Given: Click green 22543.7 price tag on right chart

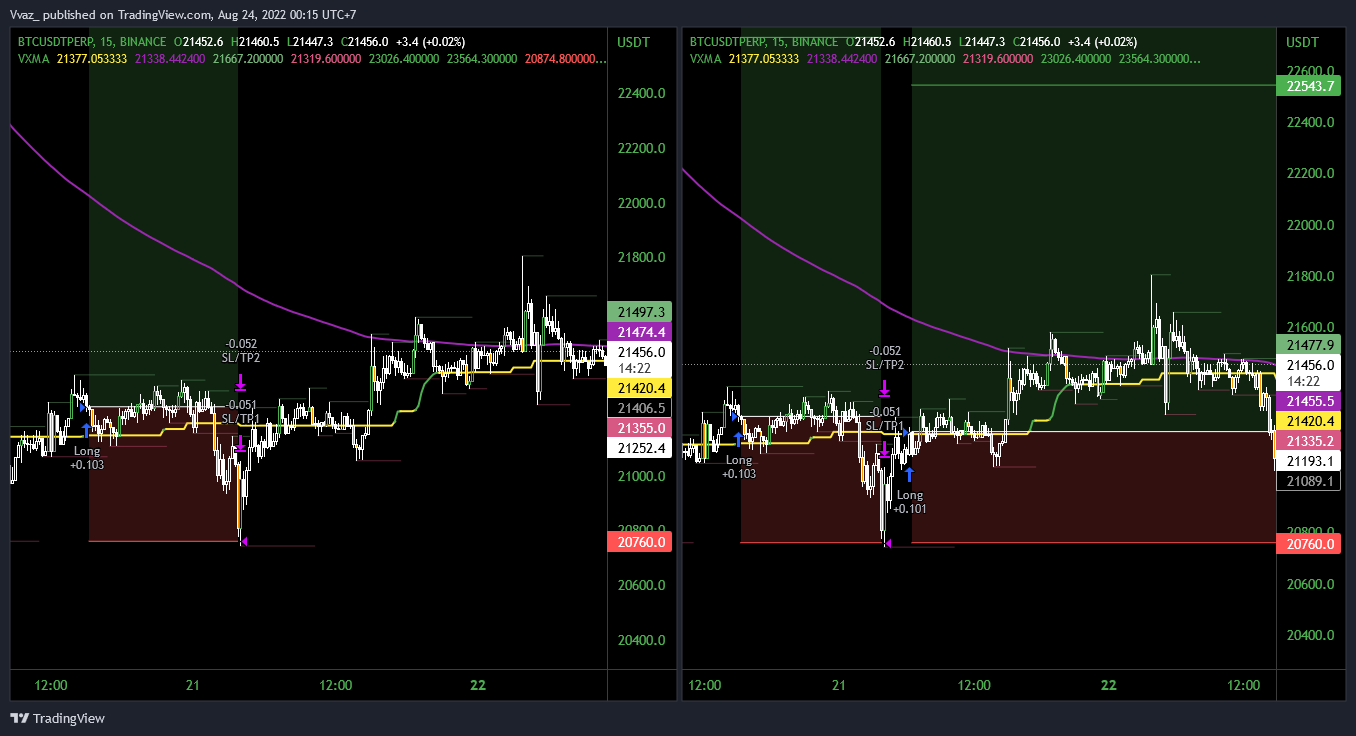Looking at the screenshot, I should point(1311,86).
